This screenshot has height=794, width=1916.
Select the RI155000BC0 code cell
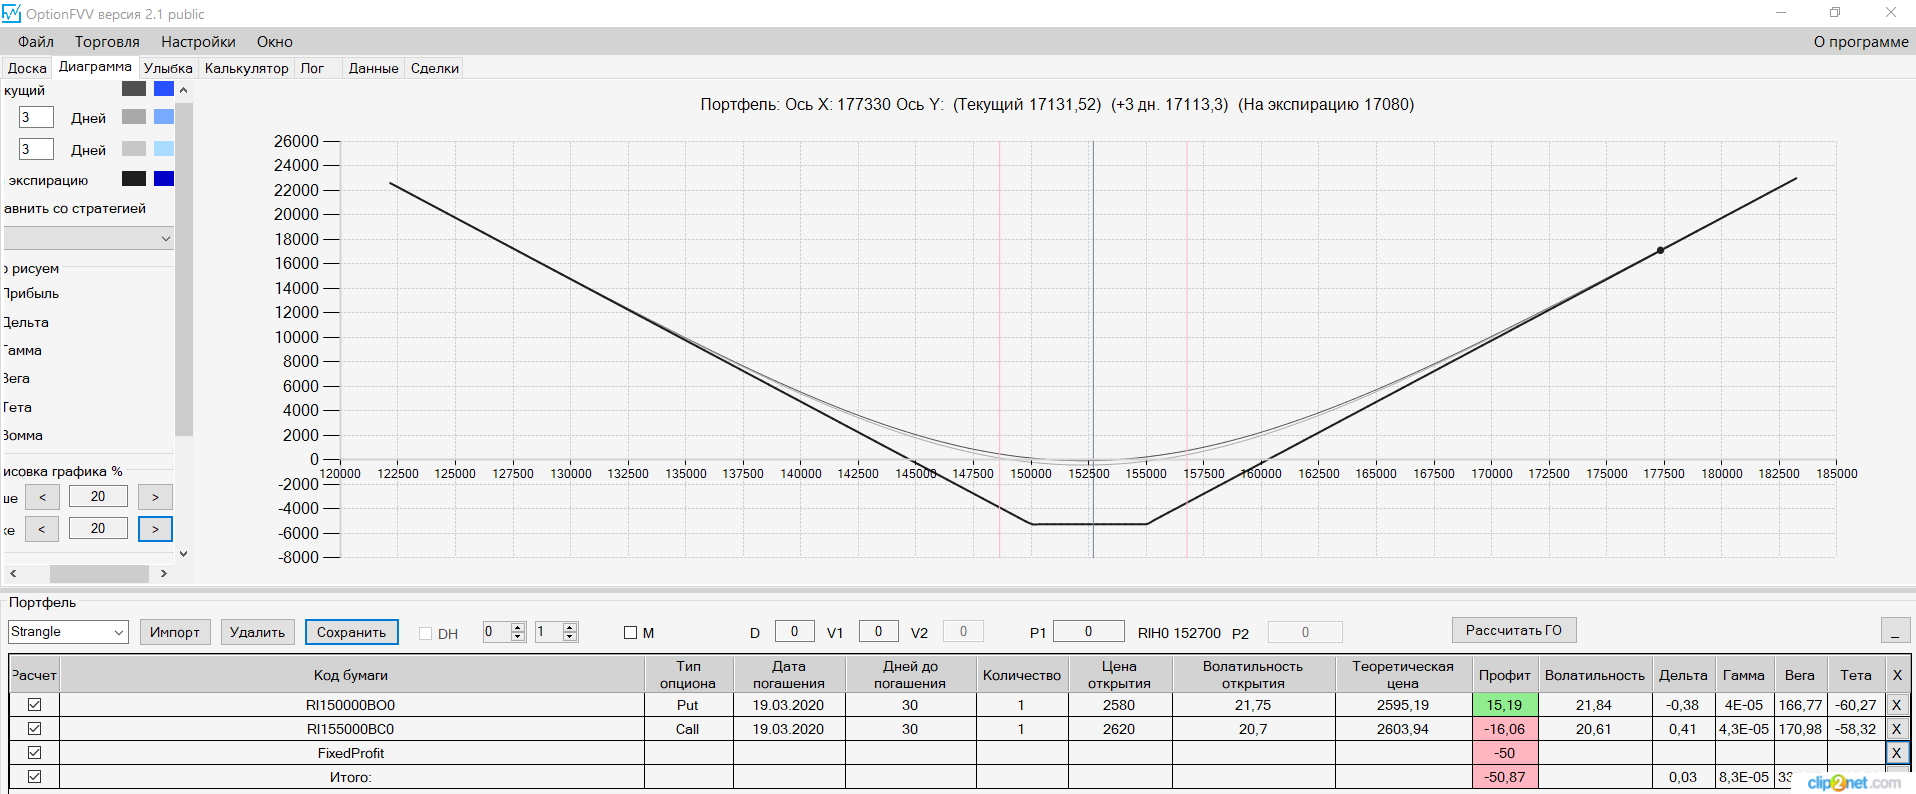tap(351, 729)
